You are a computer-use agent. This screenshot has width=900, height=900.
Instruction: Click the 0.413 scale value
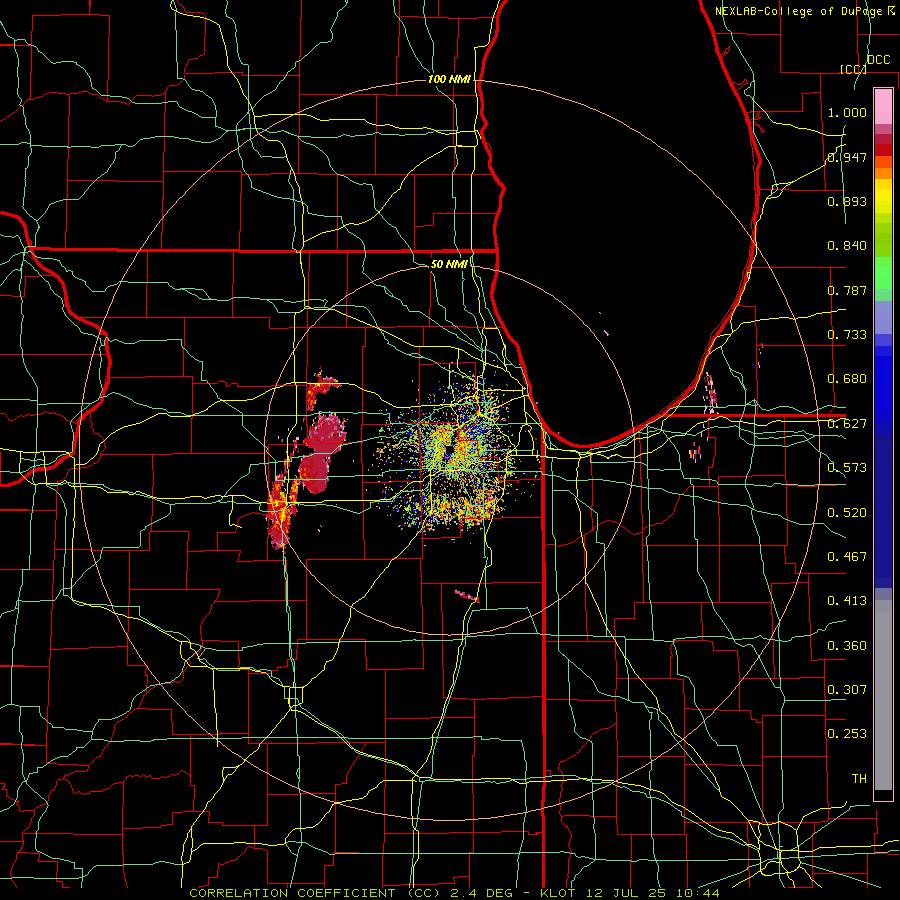point(847,601)
